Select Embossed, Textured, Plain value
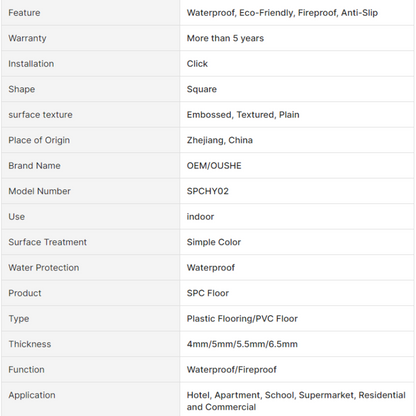 click(x=243, y=115)
